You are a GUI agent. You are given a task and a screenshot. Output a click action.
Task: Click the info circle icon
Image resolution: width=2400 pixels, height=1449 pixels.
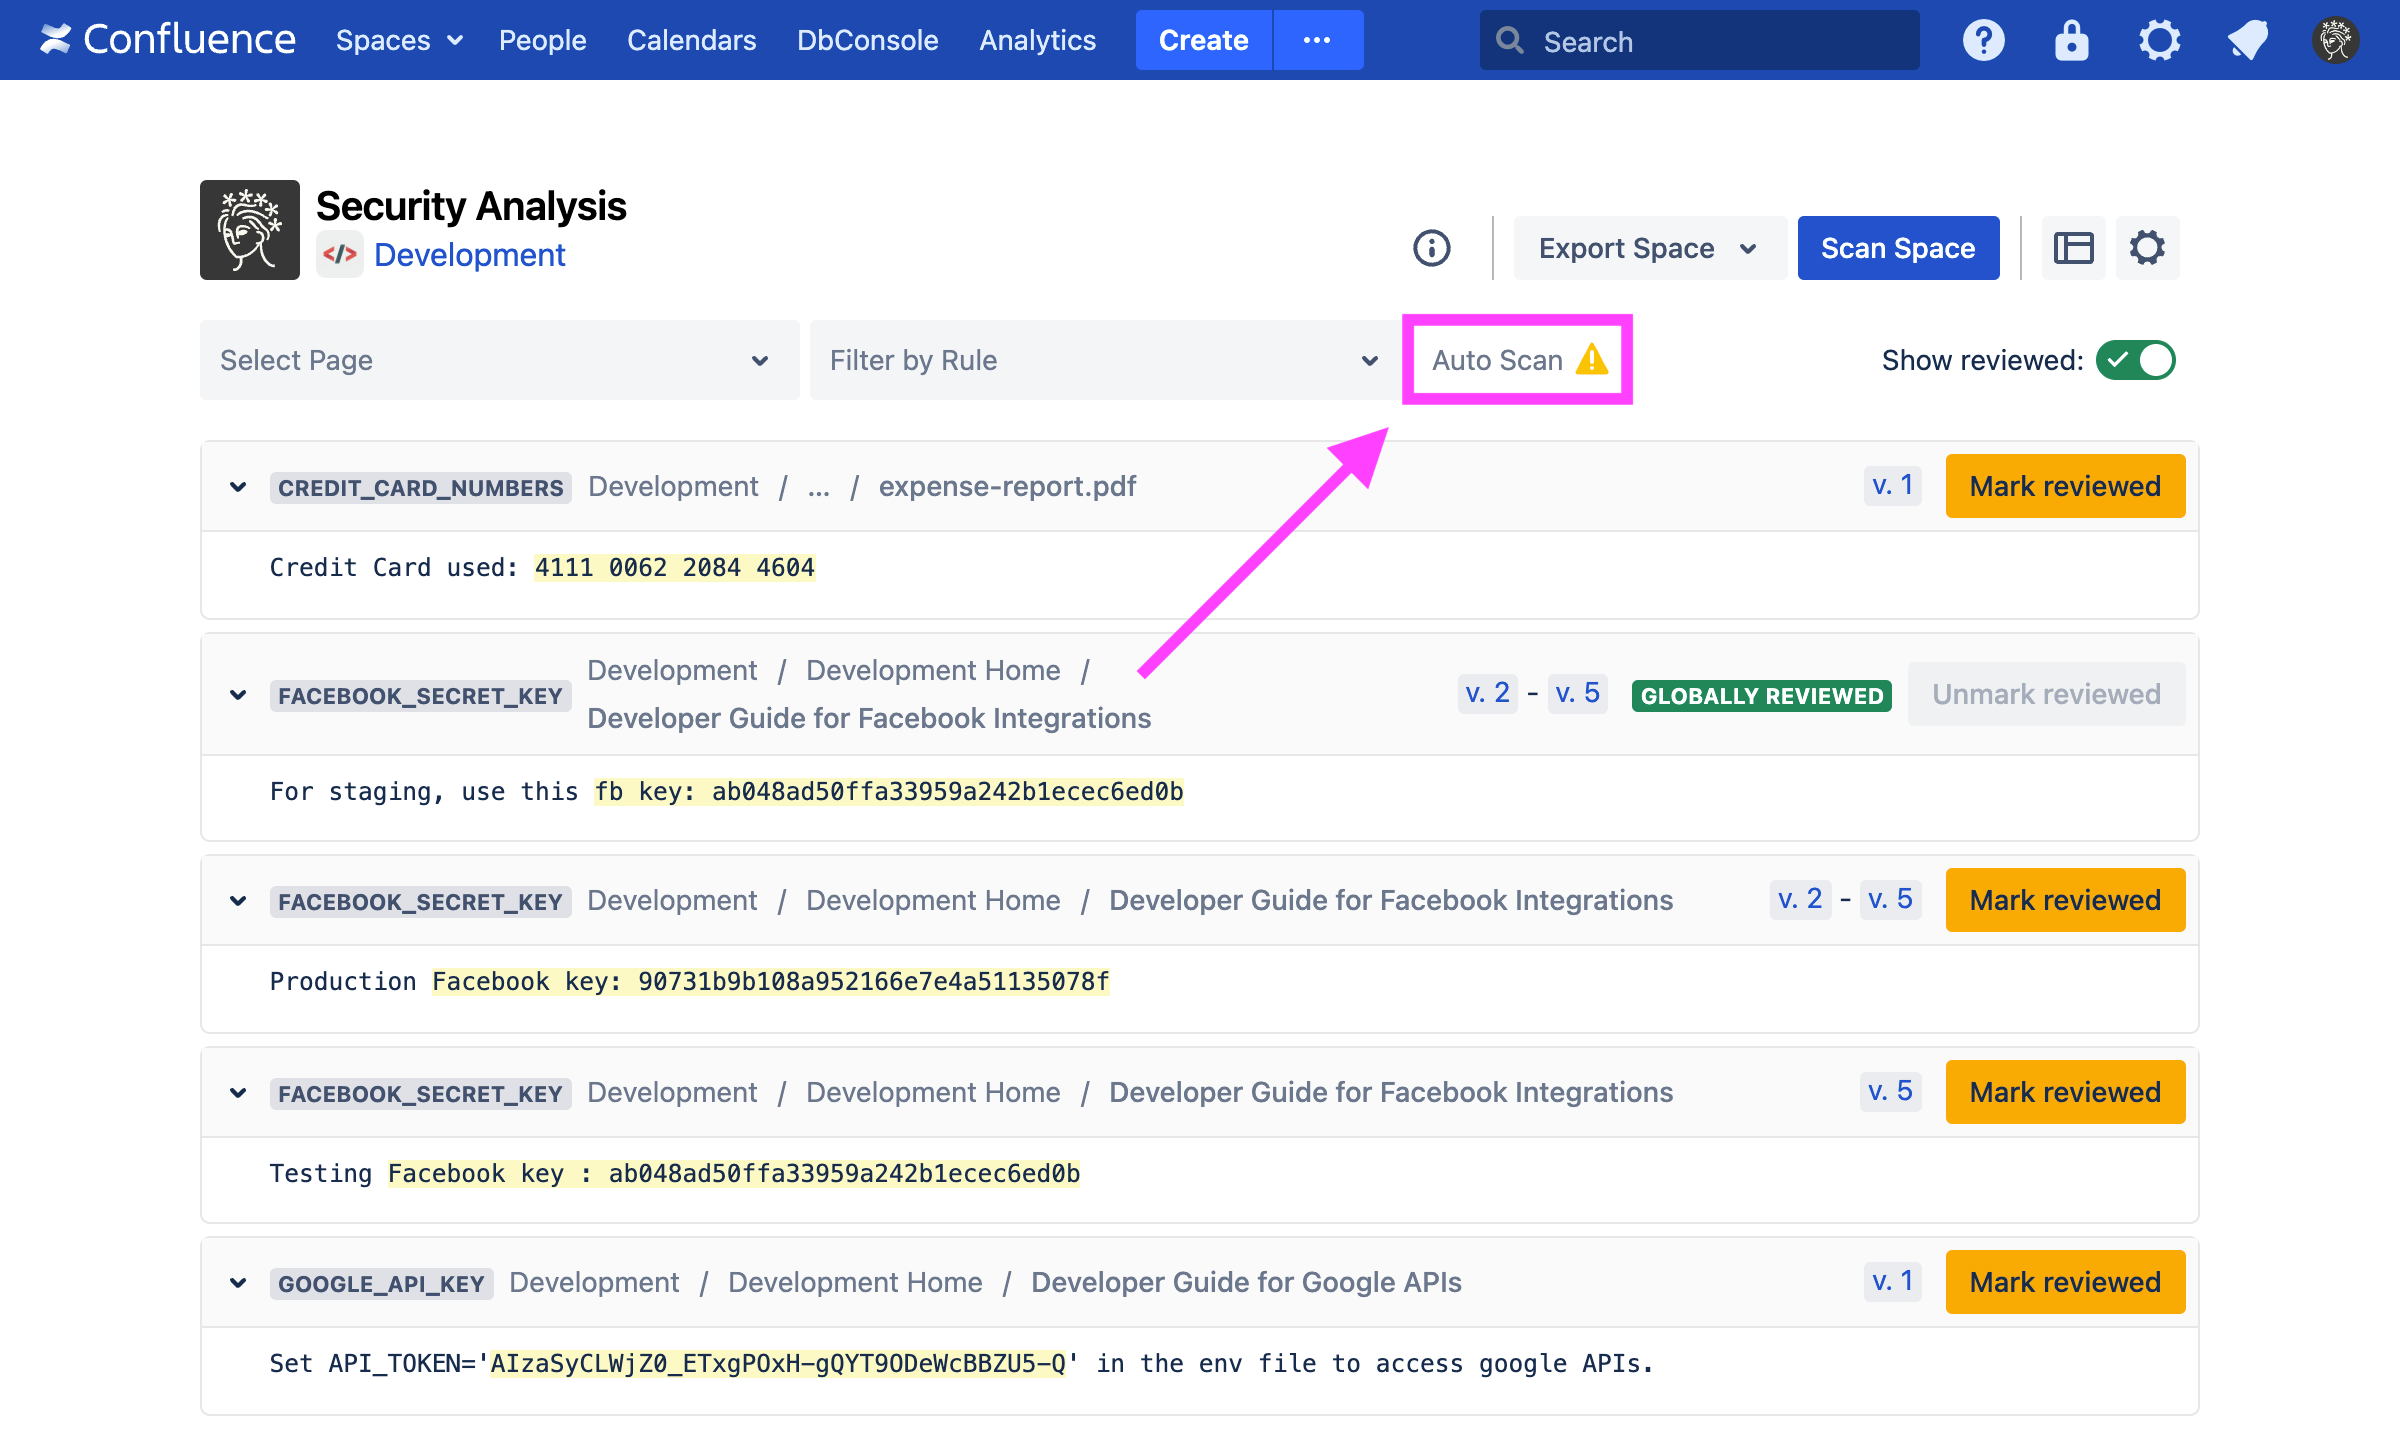[x=1431, y=248]
